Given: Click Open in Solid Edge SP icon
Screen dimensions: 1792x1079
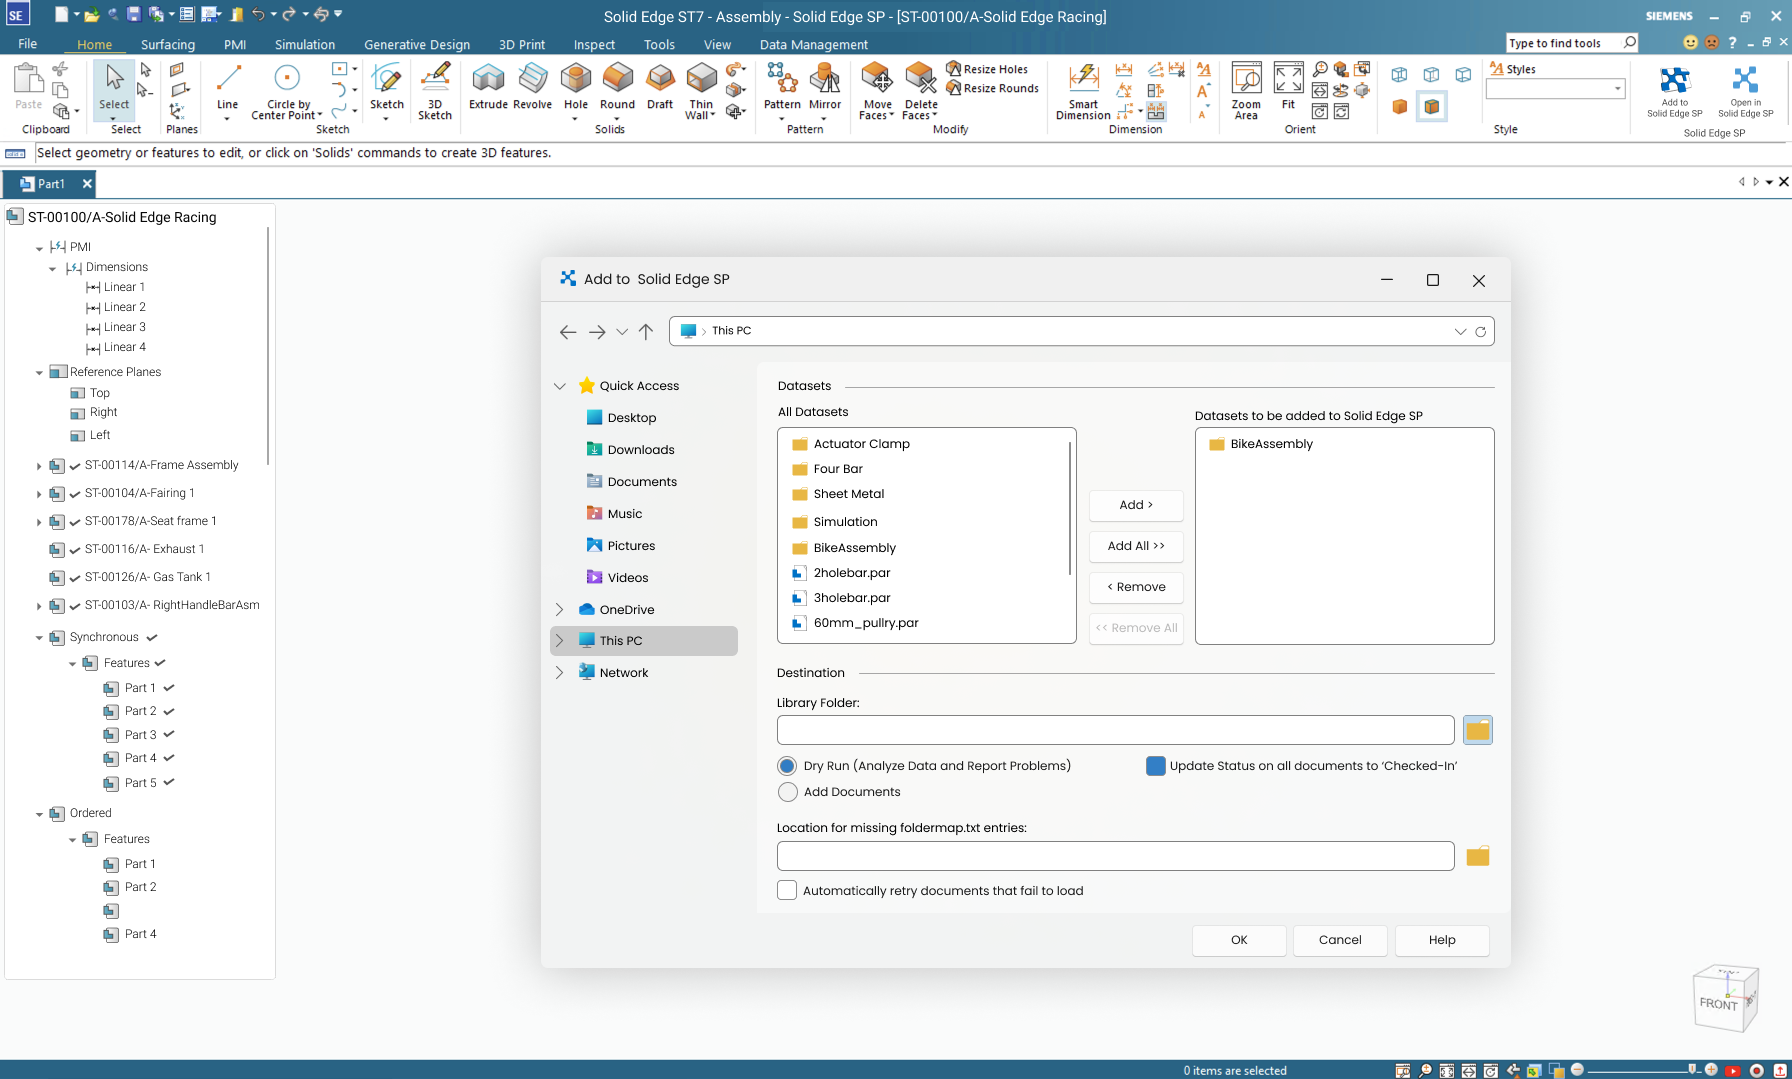Looking at the screenshot, I should tap(1746, 92).
